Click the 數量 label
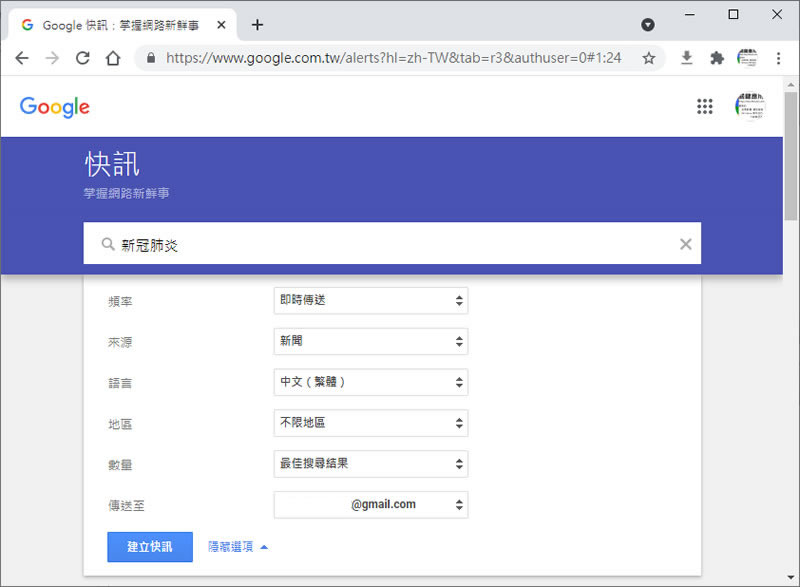This screenshot has width=800, height=587. (120, 465)
